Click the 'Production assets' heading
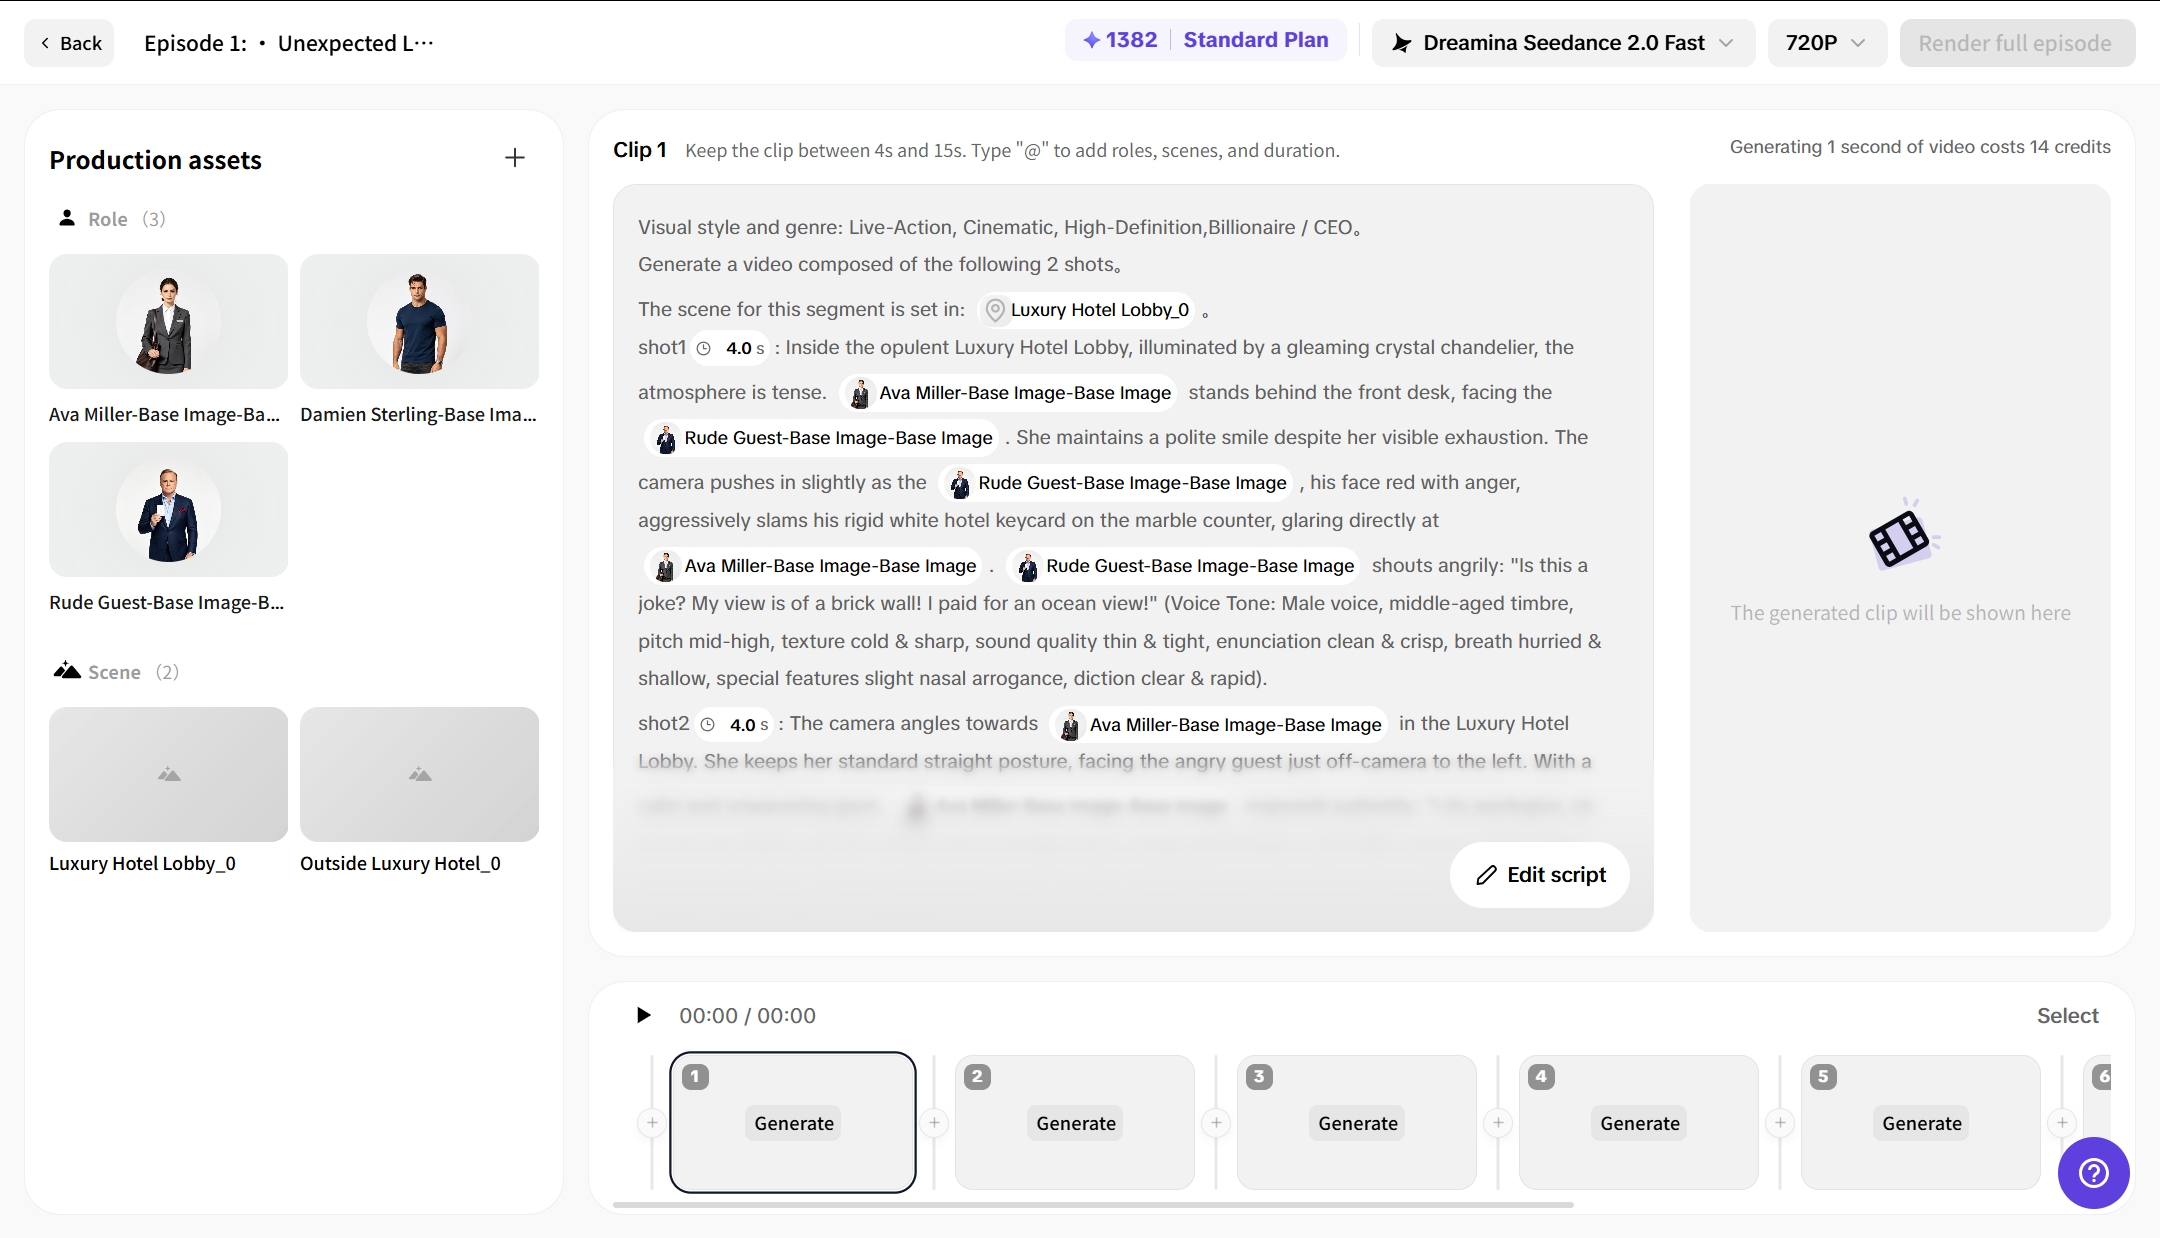 pyautogui.click(x=155, y=160)
